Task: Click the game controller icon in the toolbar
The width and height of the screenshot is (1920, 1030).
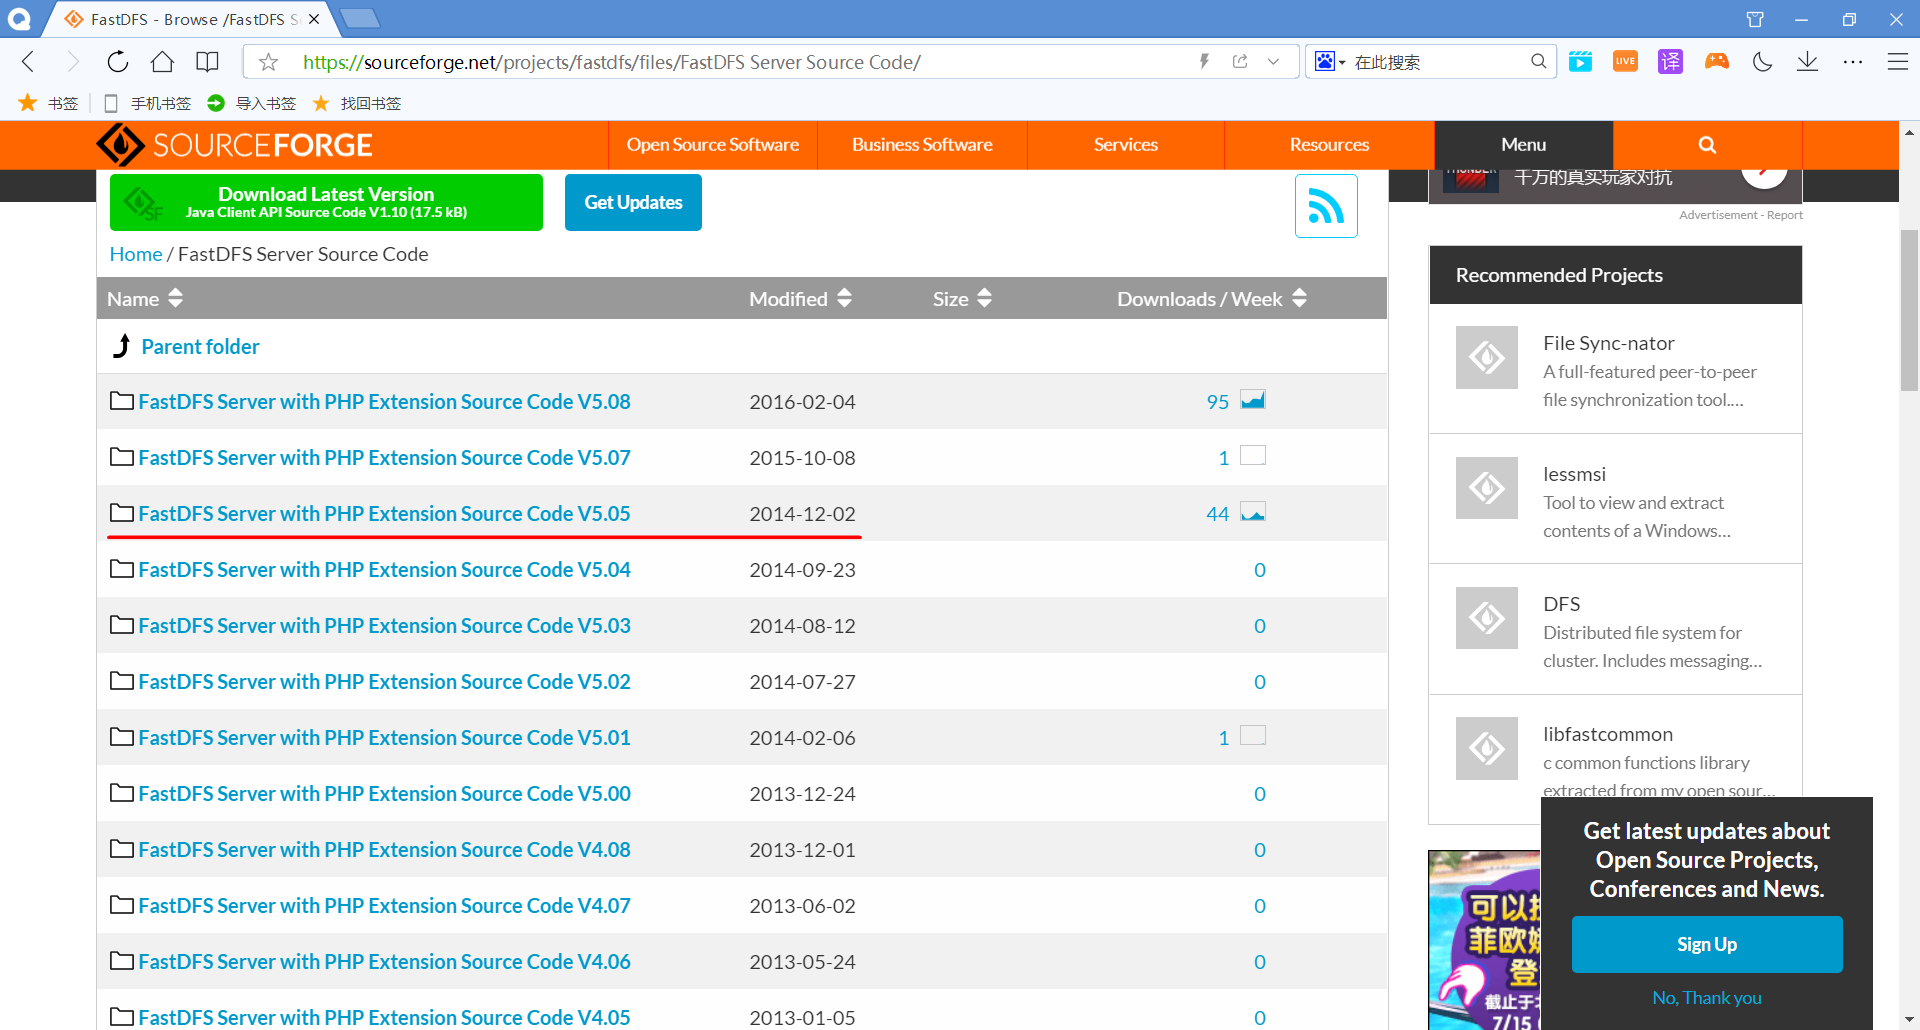Action: click(x=1717, y=61)
